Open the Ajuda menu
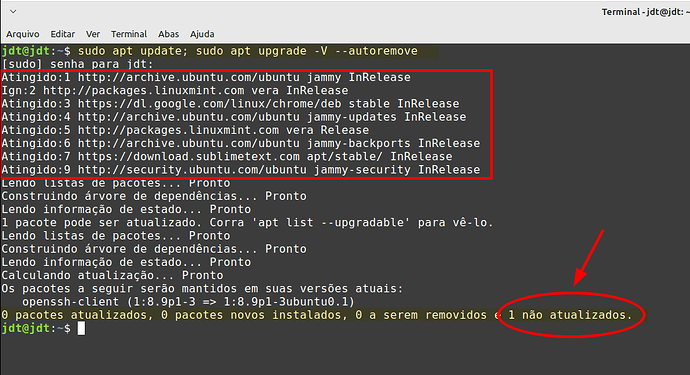The image size is (690, 375). (x=202, y=34)
